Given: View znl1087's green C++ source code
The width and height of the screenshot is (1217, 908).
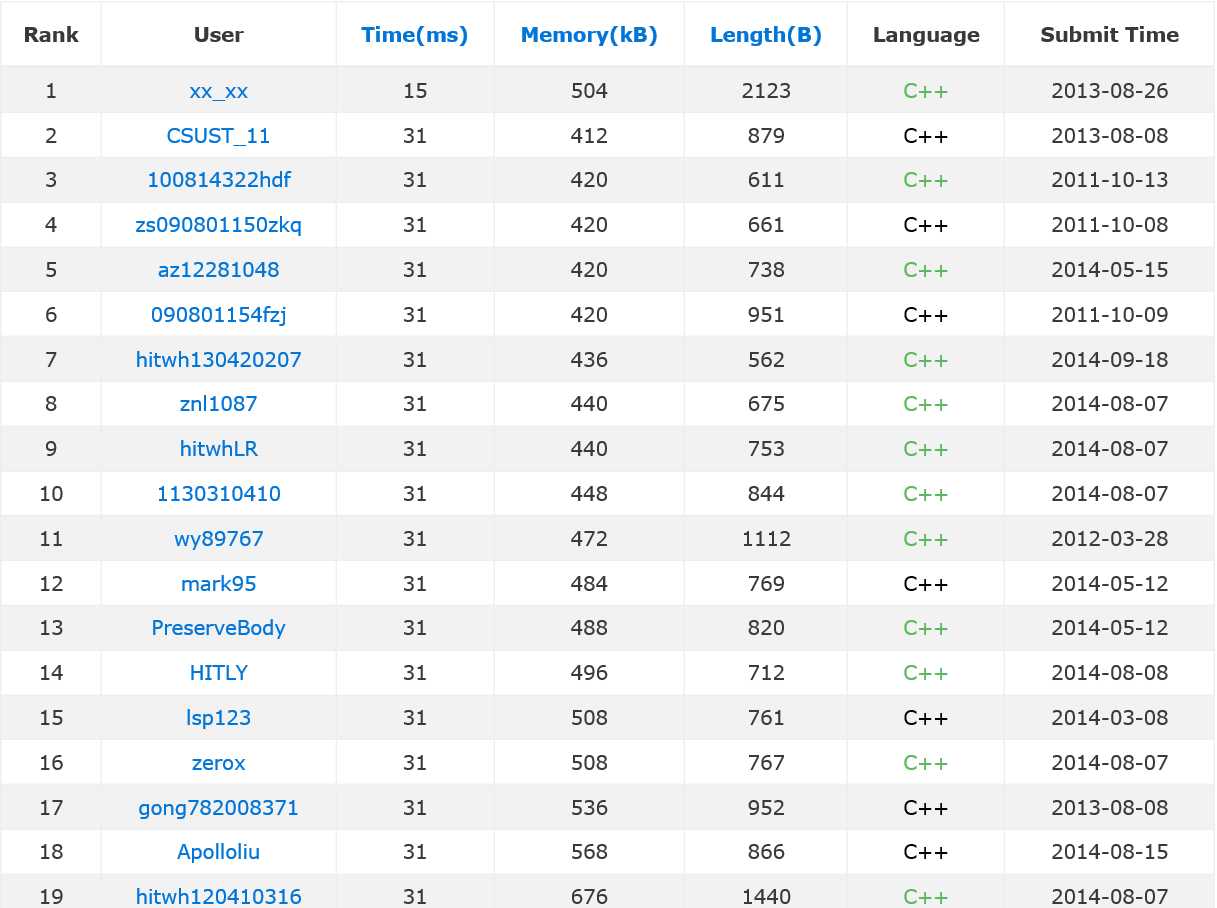Looking at the screenshot, I should click(x=926, y=404).
